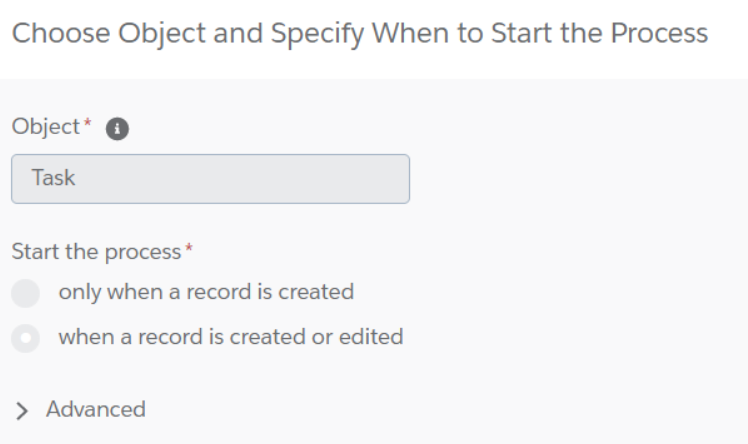The image size is (748, 444).
Task: Click the blank white header area right of the title
Action: pyautogui.click(x=728, y=35)
